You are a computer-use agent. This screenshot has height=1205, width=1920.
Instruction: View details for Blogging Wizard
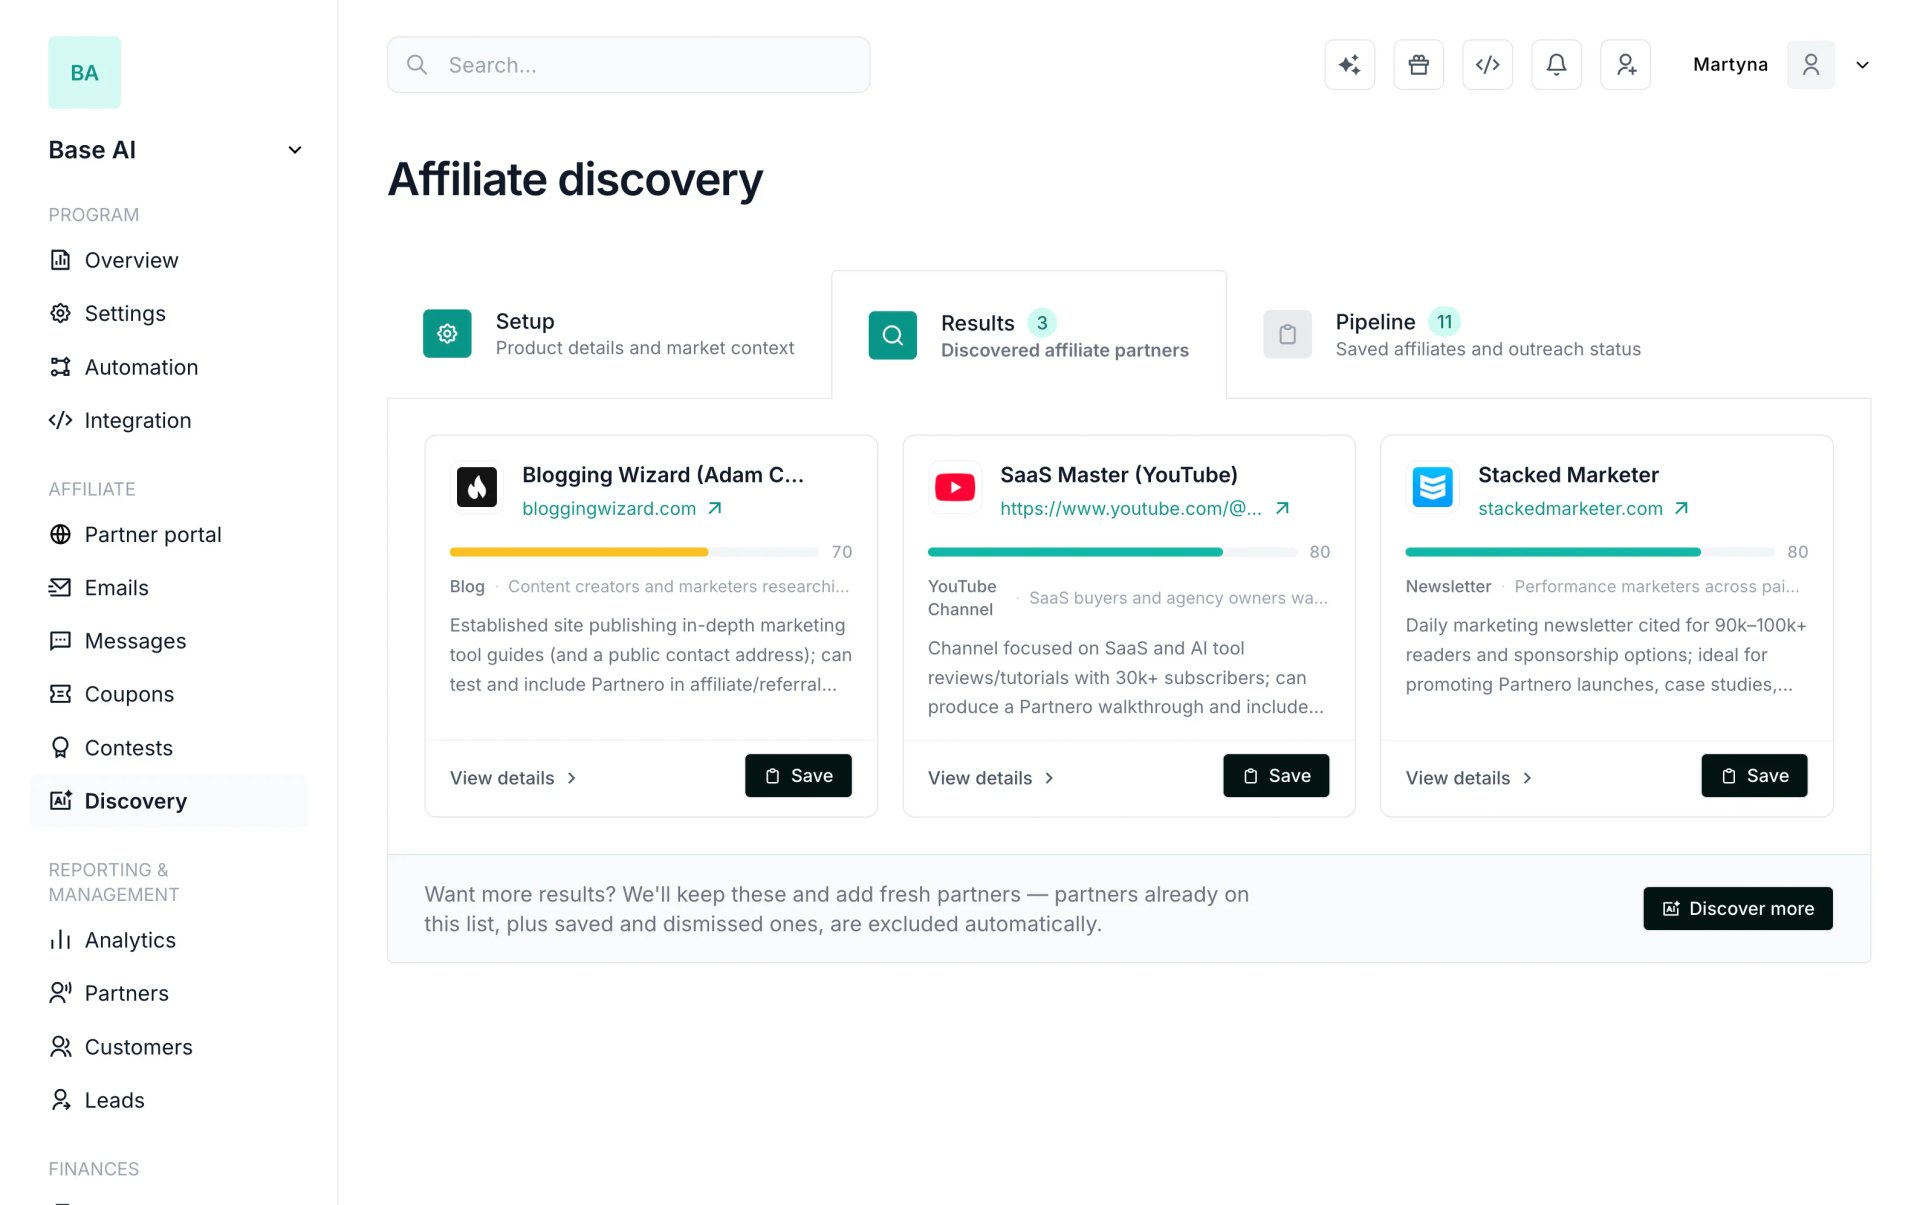click(513, 778)
